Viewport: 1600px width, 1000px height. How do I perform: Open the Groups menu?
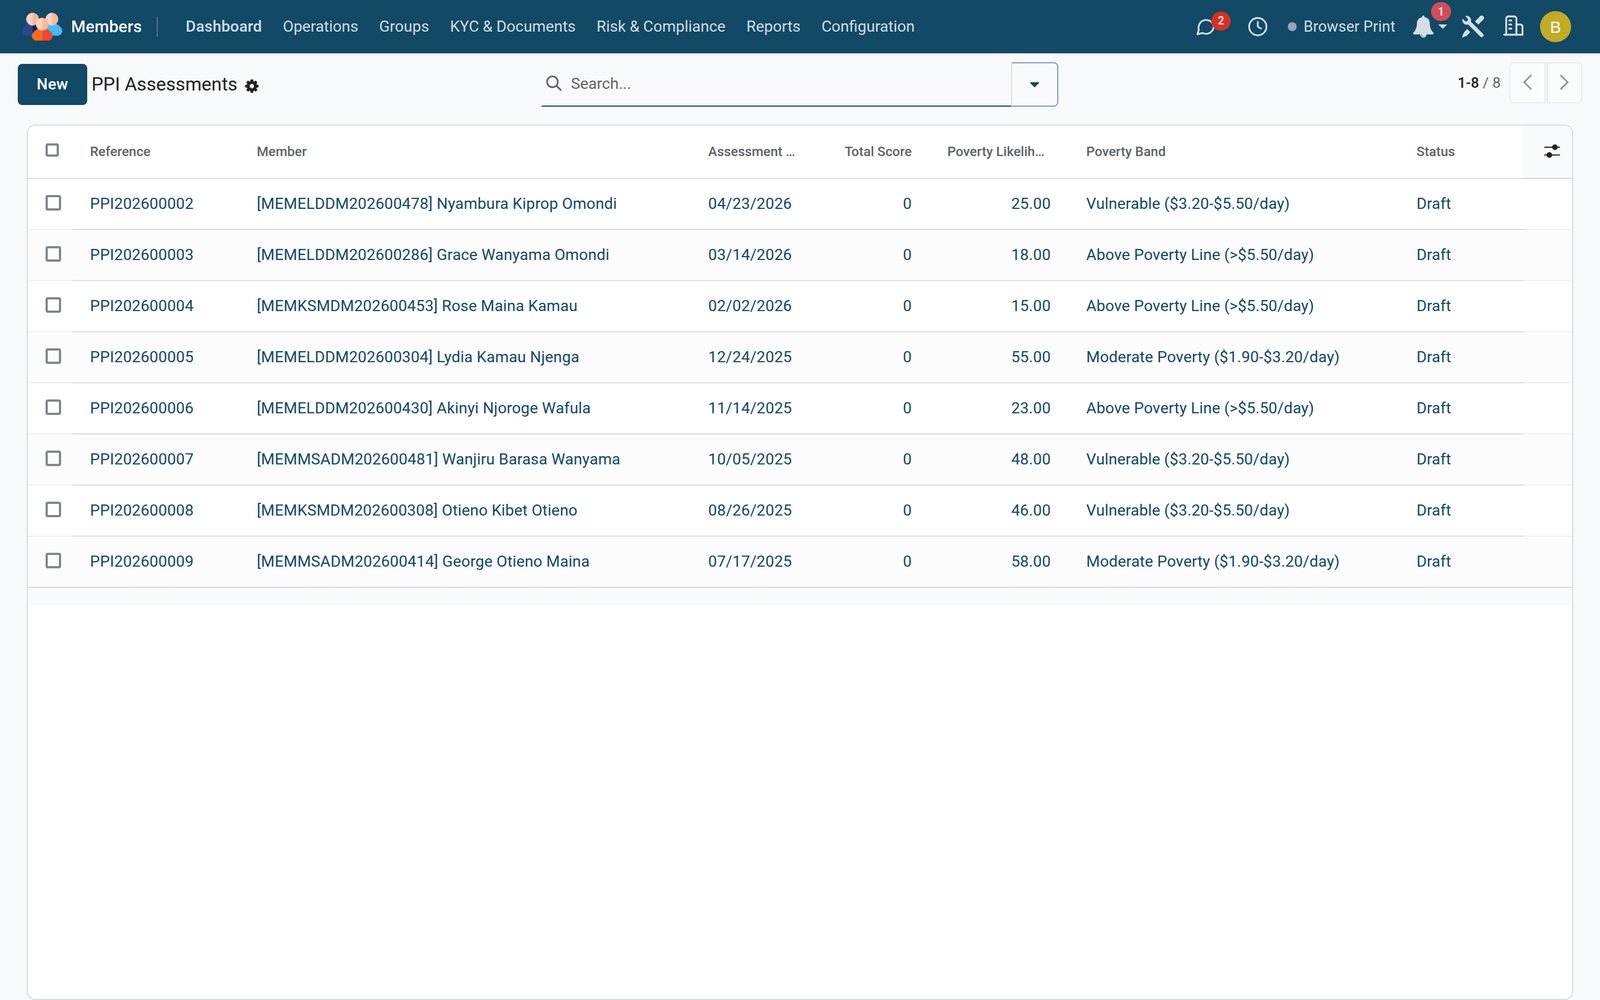(x=404, y=27)
